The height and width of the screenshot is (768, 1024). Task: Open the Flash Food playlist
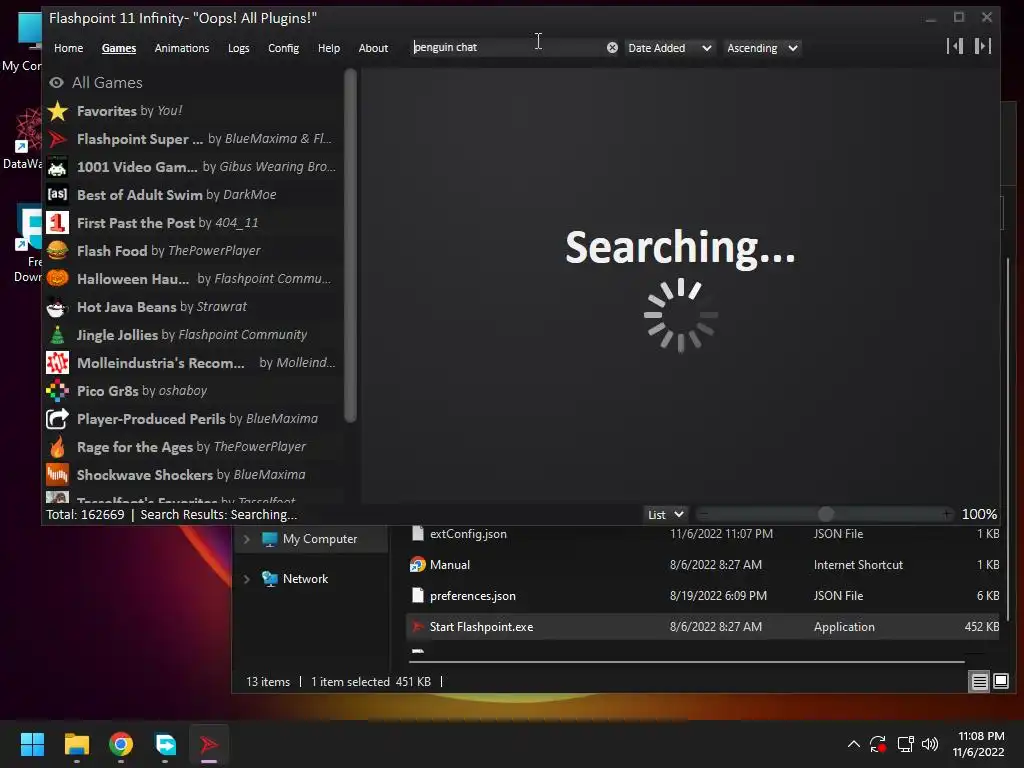coord(193,251)
